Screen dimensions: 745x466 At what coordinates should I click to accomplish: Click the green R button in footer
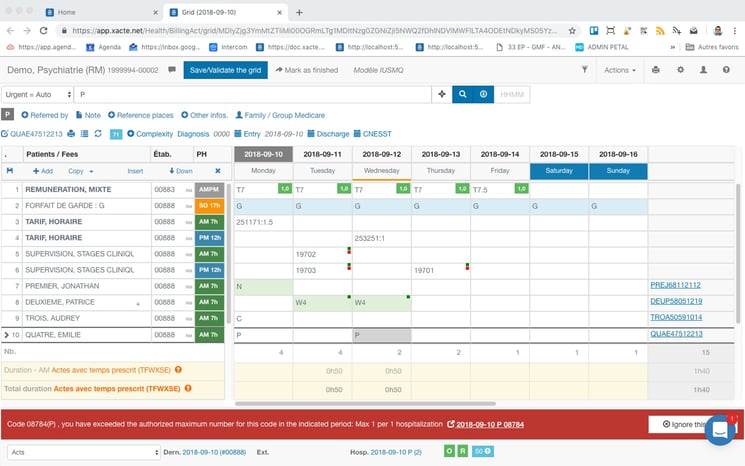tap(463, 451)
